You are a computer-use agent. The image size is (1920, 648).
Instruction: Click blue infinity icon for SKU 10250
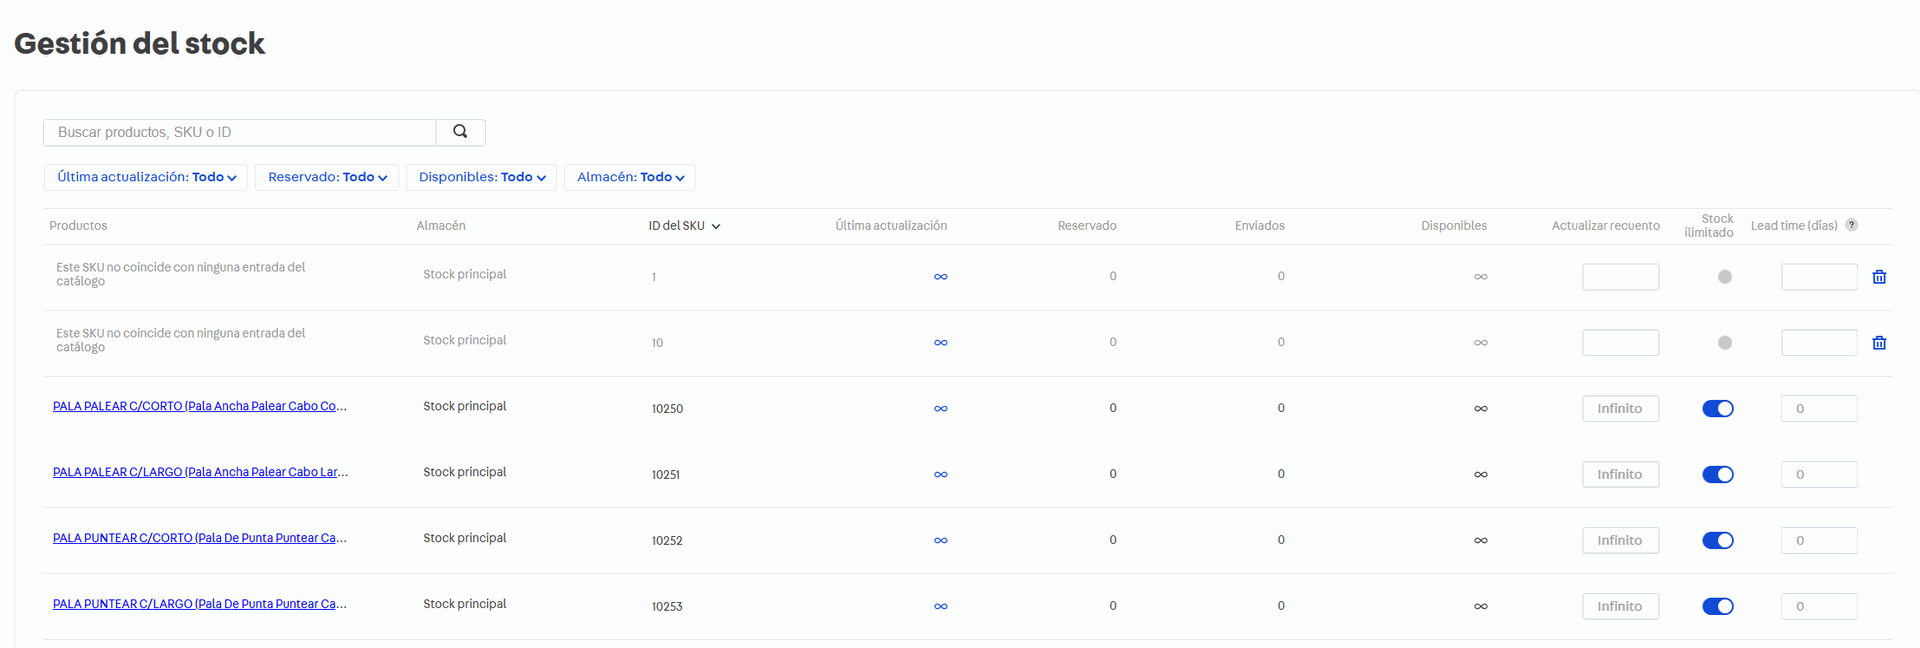pyautogui.click(x=940, y=409)
